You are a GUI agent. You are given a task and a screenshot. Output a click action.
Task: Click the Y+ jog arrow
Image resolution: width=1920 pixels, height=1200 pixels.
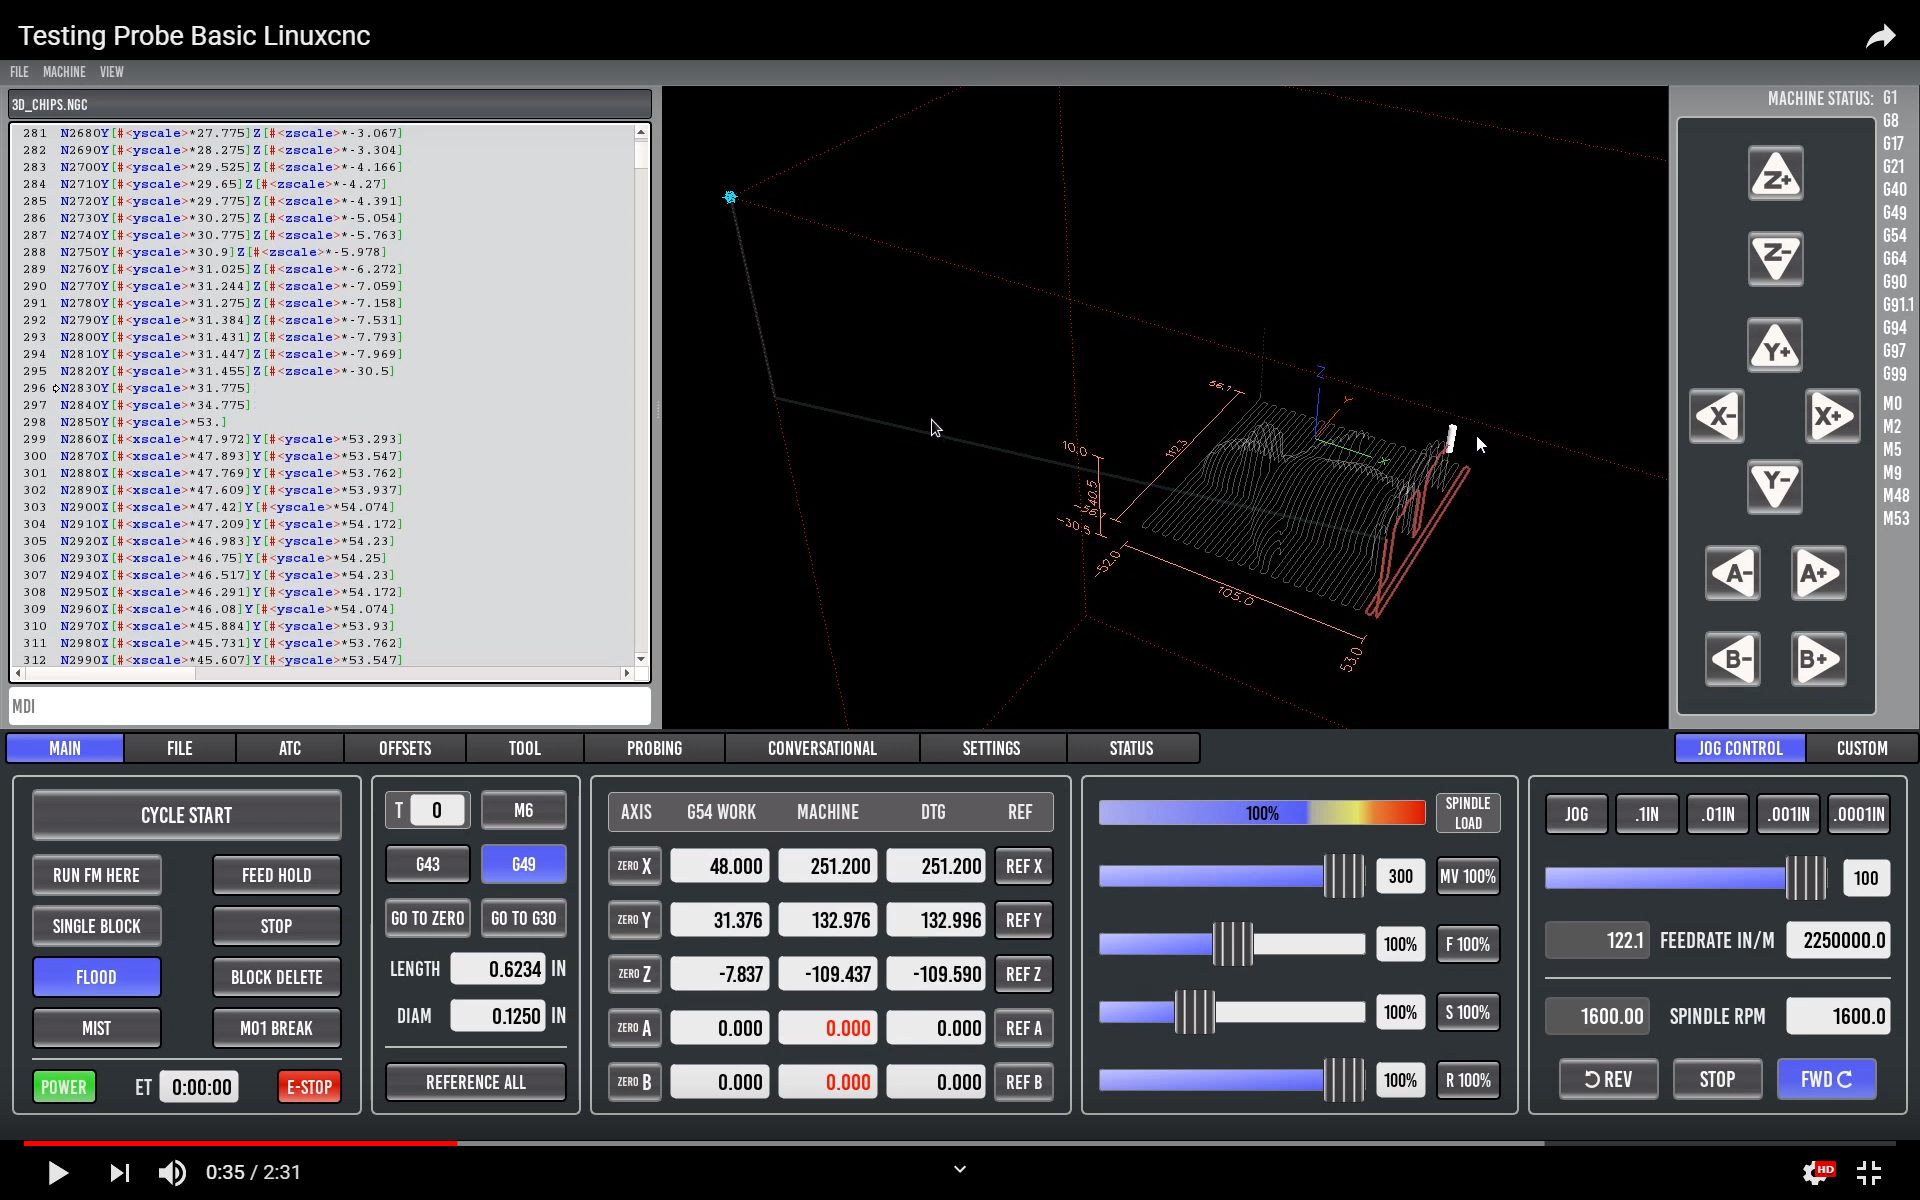pyautogui.click(x=1775, y=346)
